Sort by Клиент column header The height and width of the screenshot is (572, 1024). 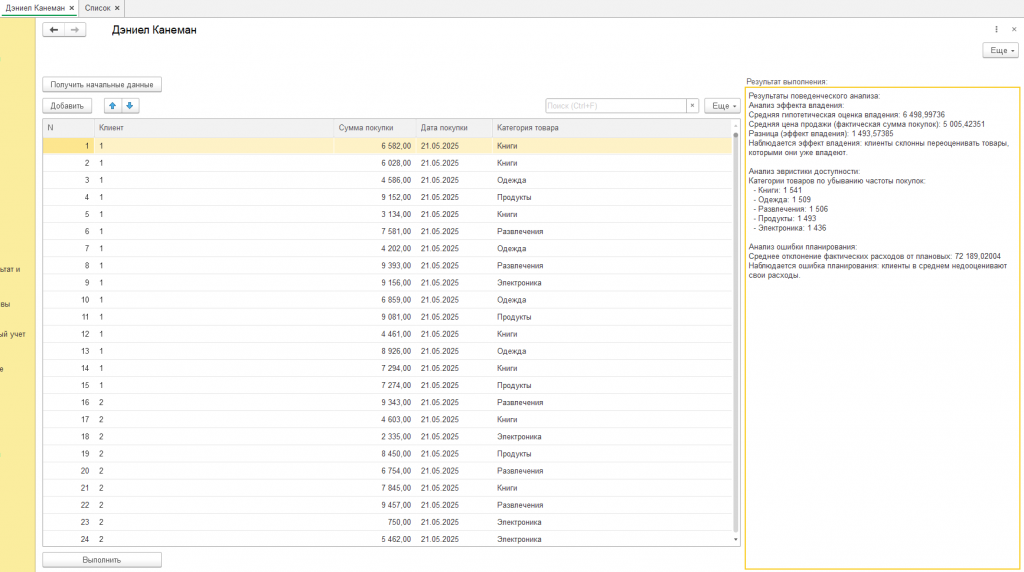pyautogui.click(x=214, y=128)
